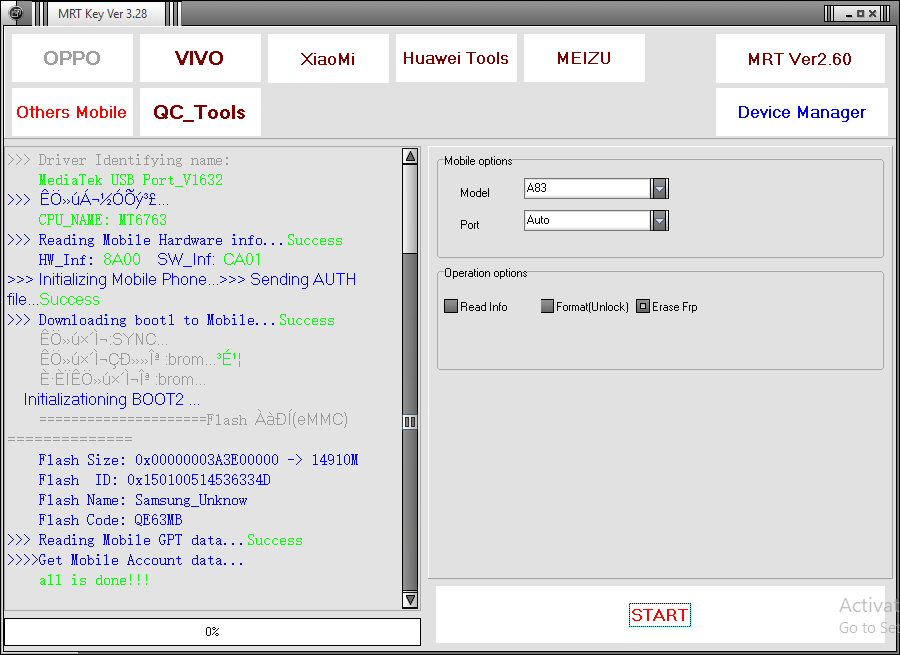
Task: Click the log scrollbar thumb
Action: (x=410, y=422)
